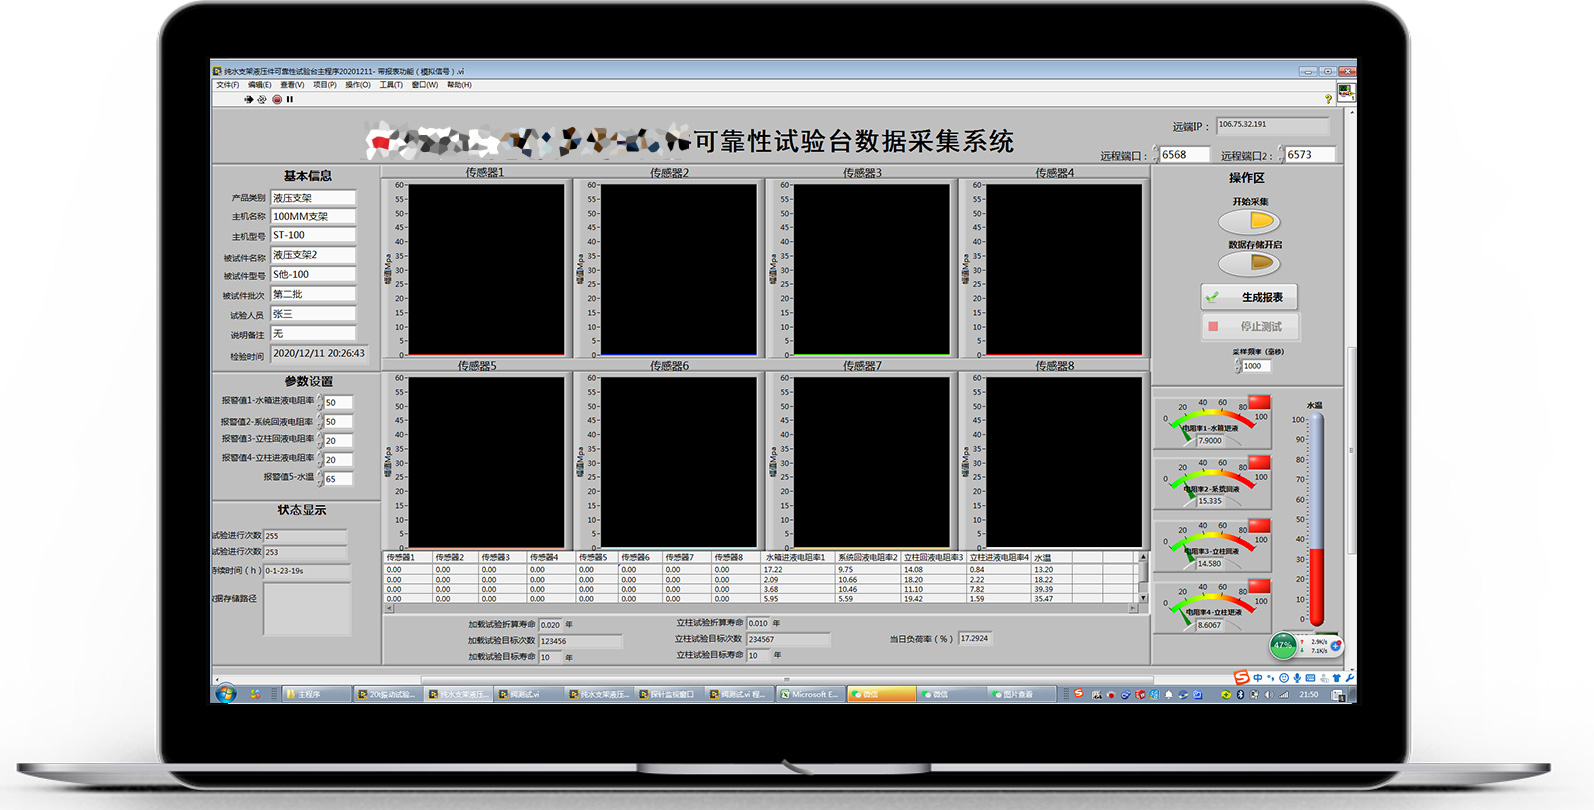Screen dimensions: 1594x810
Task: Click the 停止测试 button
Action: click(1249, 327)
